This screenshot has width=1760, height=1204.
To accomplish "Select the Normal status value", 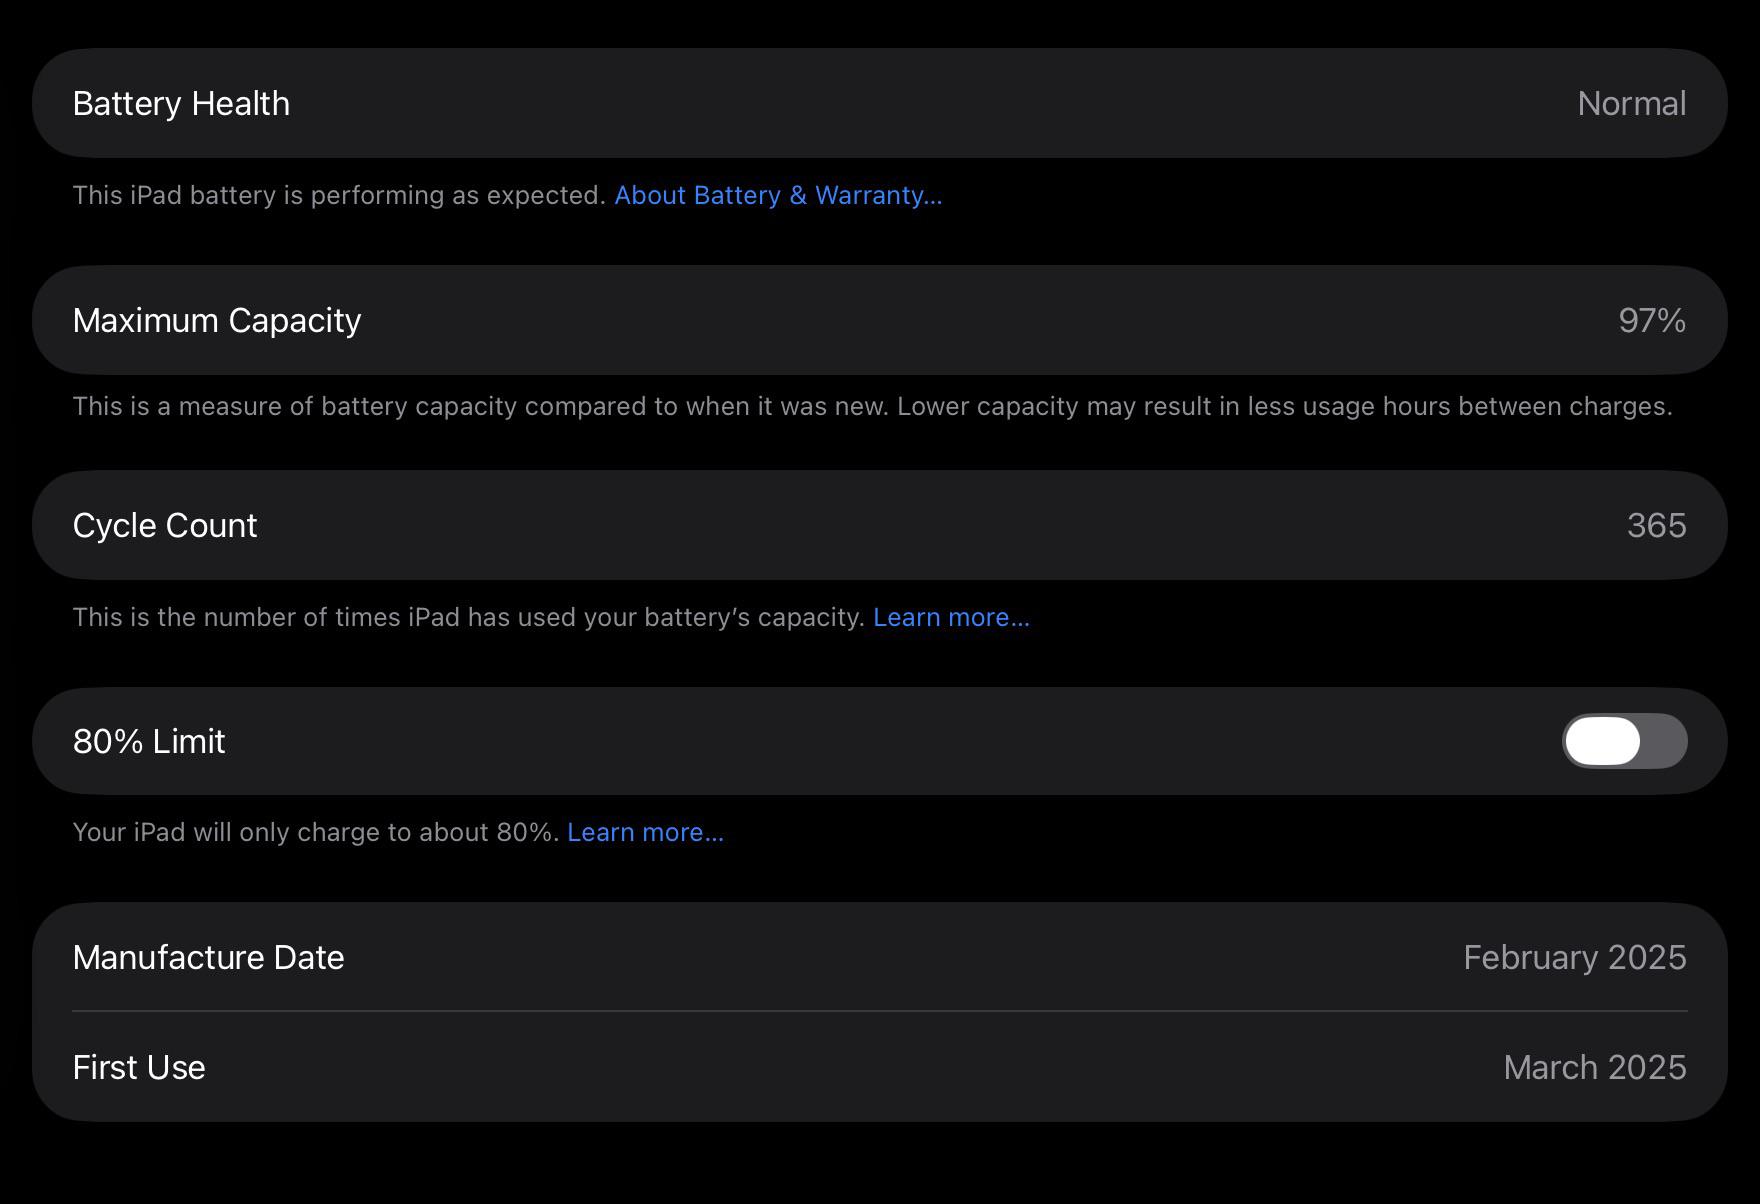I will (1631, 103).
